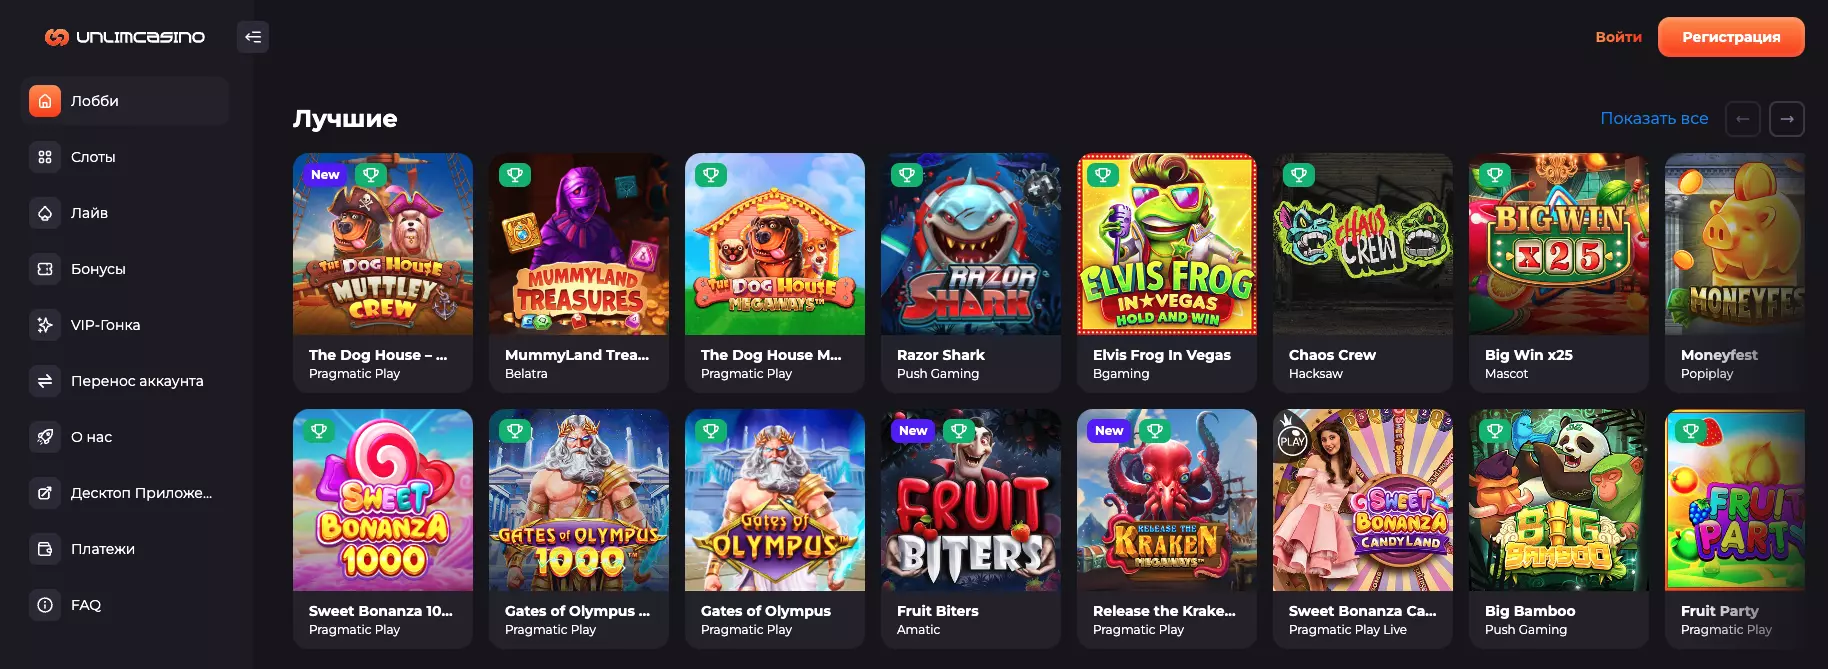The width and height of the screenshot is (1828, 669).
Task: Click the Бонусы ticket icon
Action: tap(45, 269)
